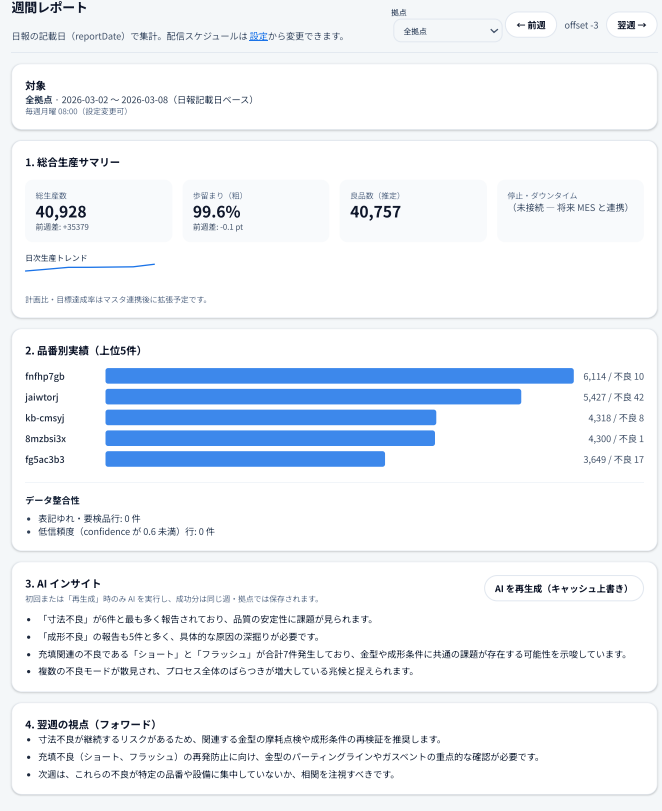Select the jaiwtorj bar in product ranking
Viewport: 662px width, 811px height.
[313, 397]
